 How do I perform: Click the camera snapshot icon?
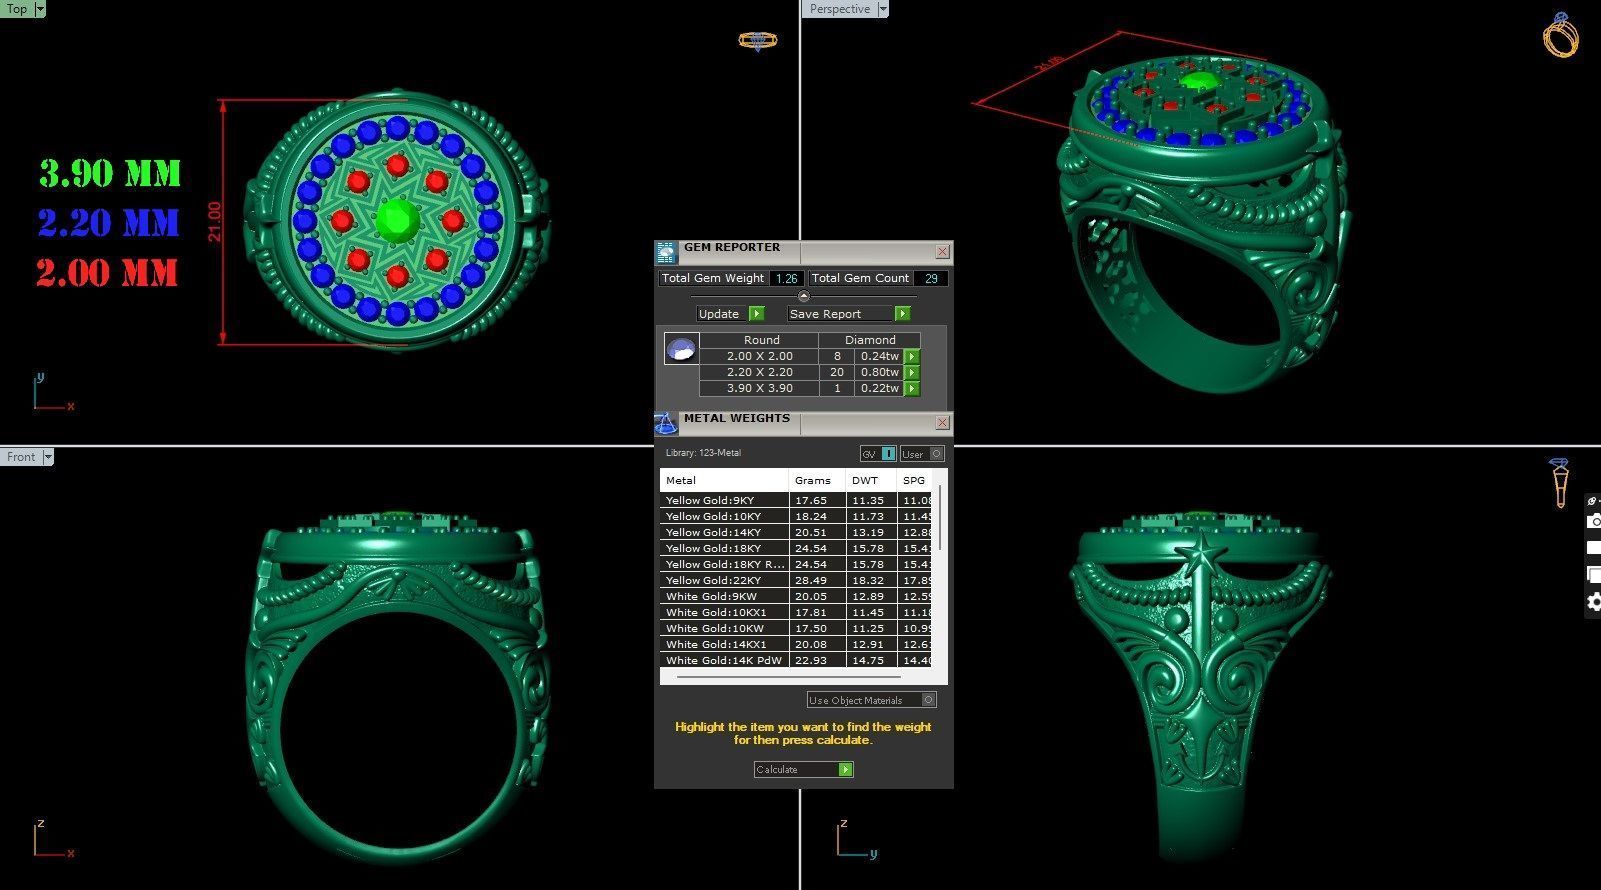click(x=1593, y=521)
